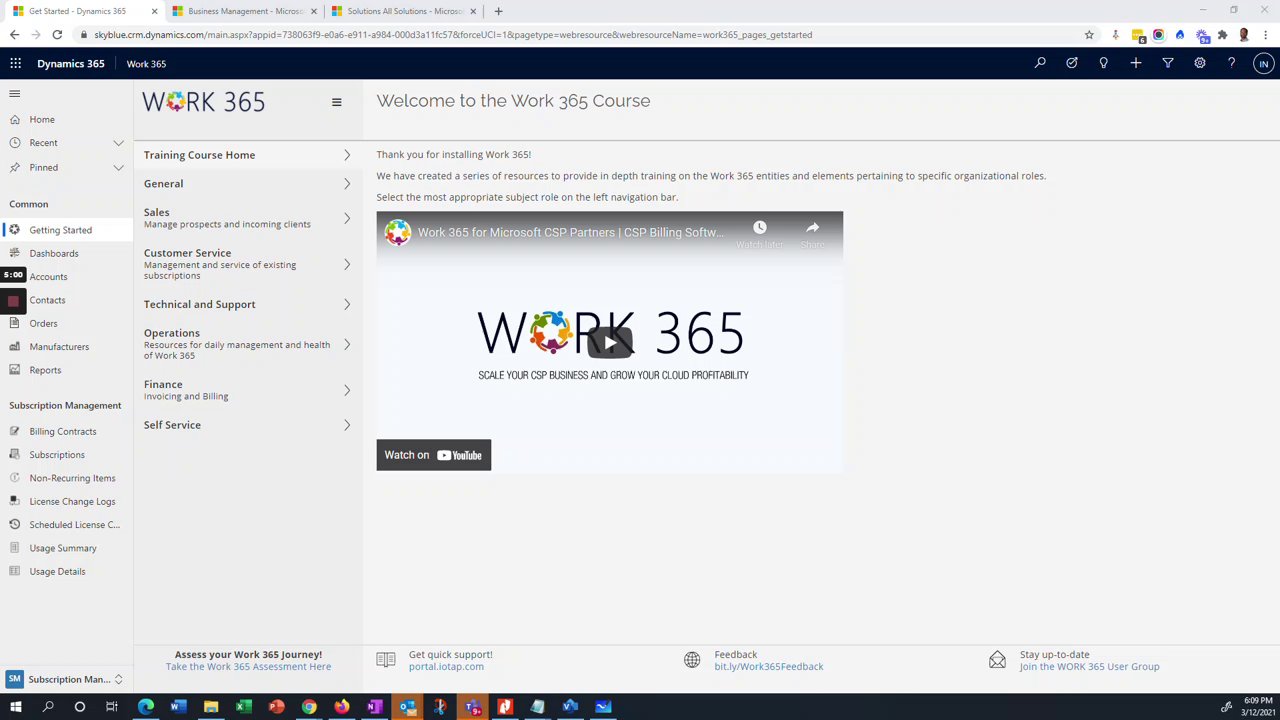Expand the Customer Service section arrow
The height and width of the screenshot is (720, 1280).
click(347, 264)
